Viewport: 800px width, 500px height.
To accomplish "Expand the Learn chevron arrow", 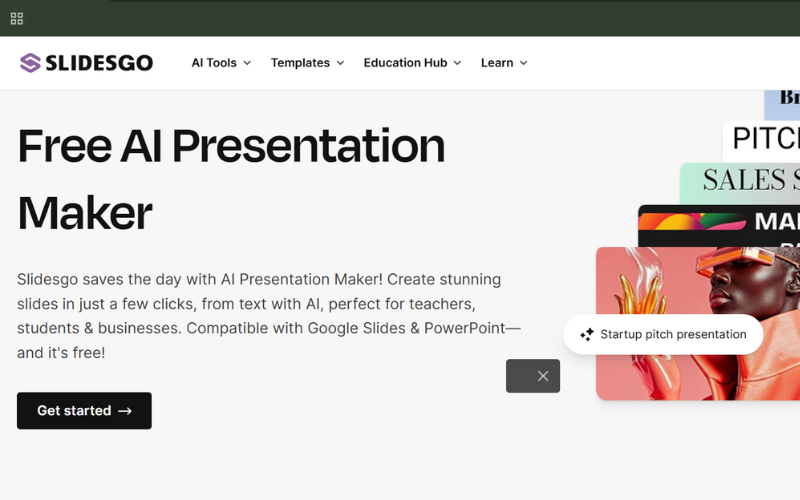I will [x=523, y=63].
